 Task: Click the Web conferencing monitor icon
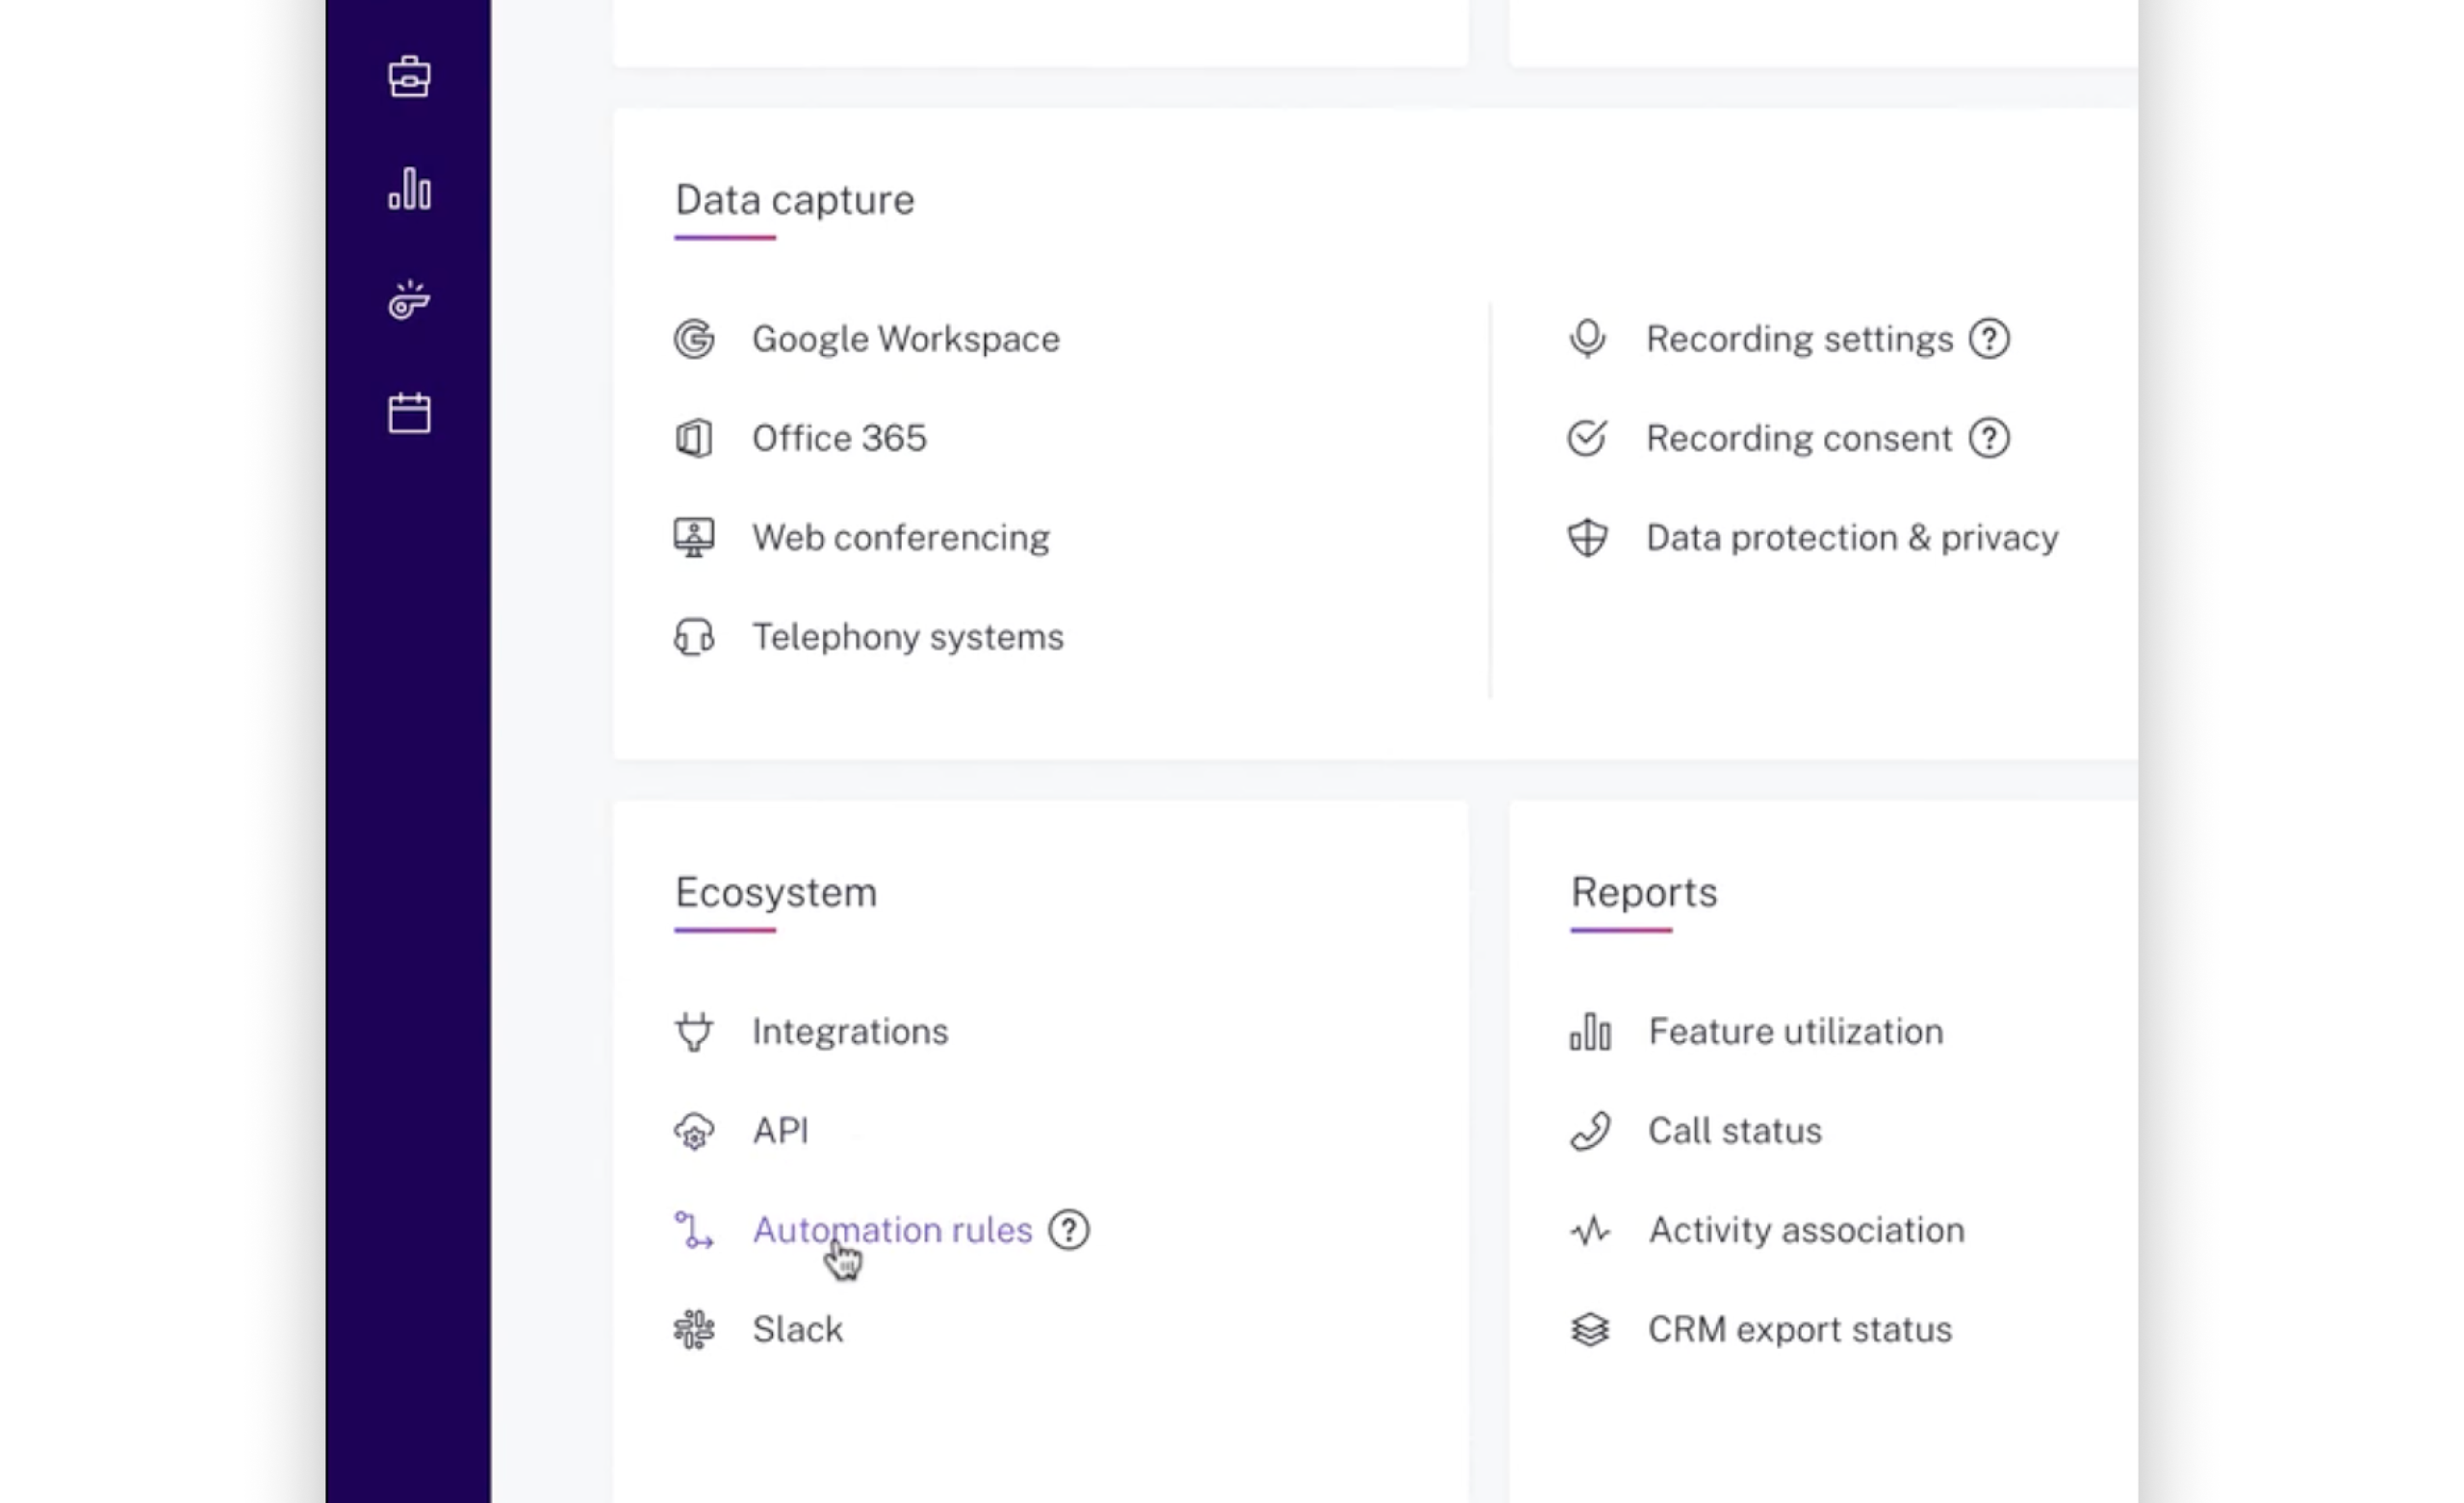pyautogui.click(x=694, y=537)
